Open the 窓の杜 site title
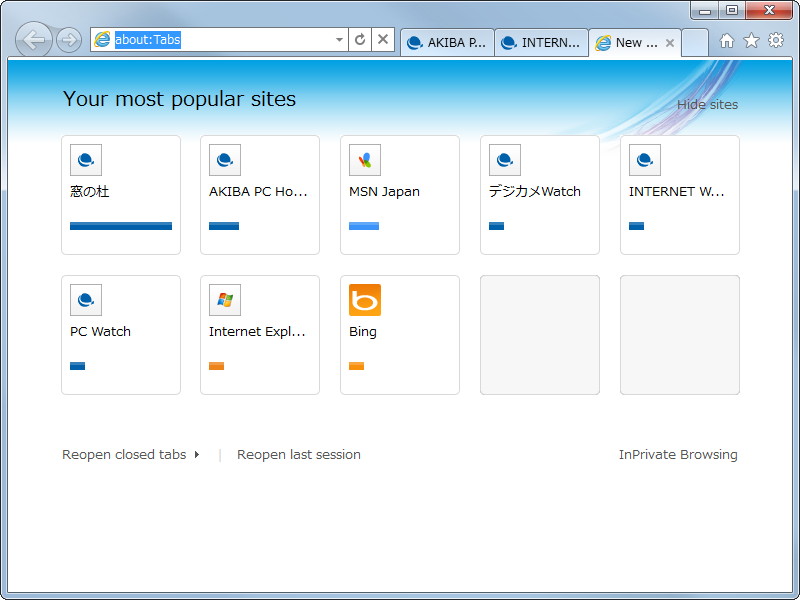Viewport: 800px width, 600px height. 90,192
